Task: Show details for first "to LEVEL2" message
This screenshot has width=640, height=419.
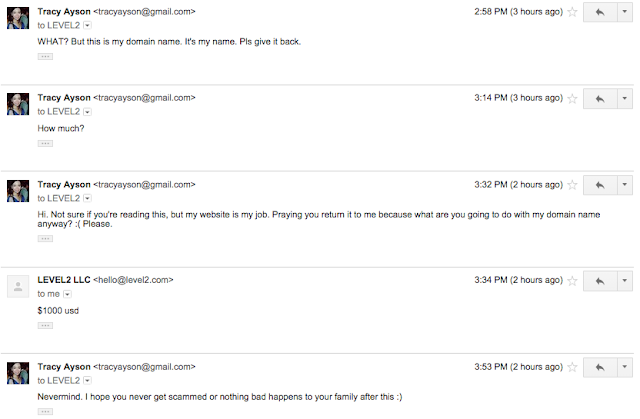Action: coord(87,25)
